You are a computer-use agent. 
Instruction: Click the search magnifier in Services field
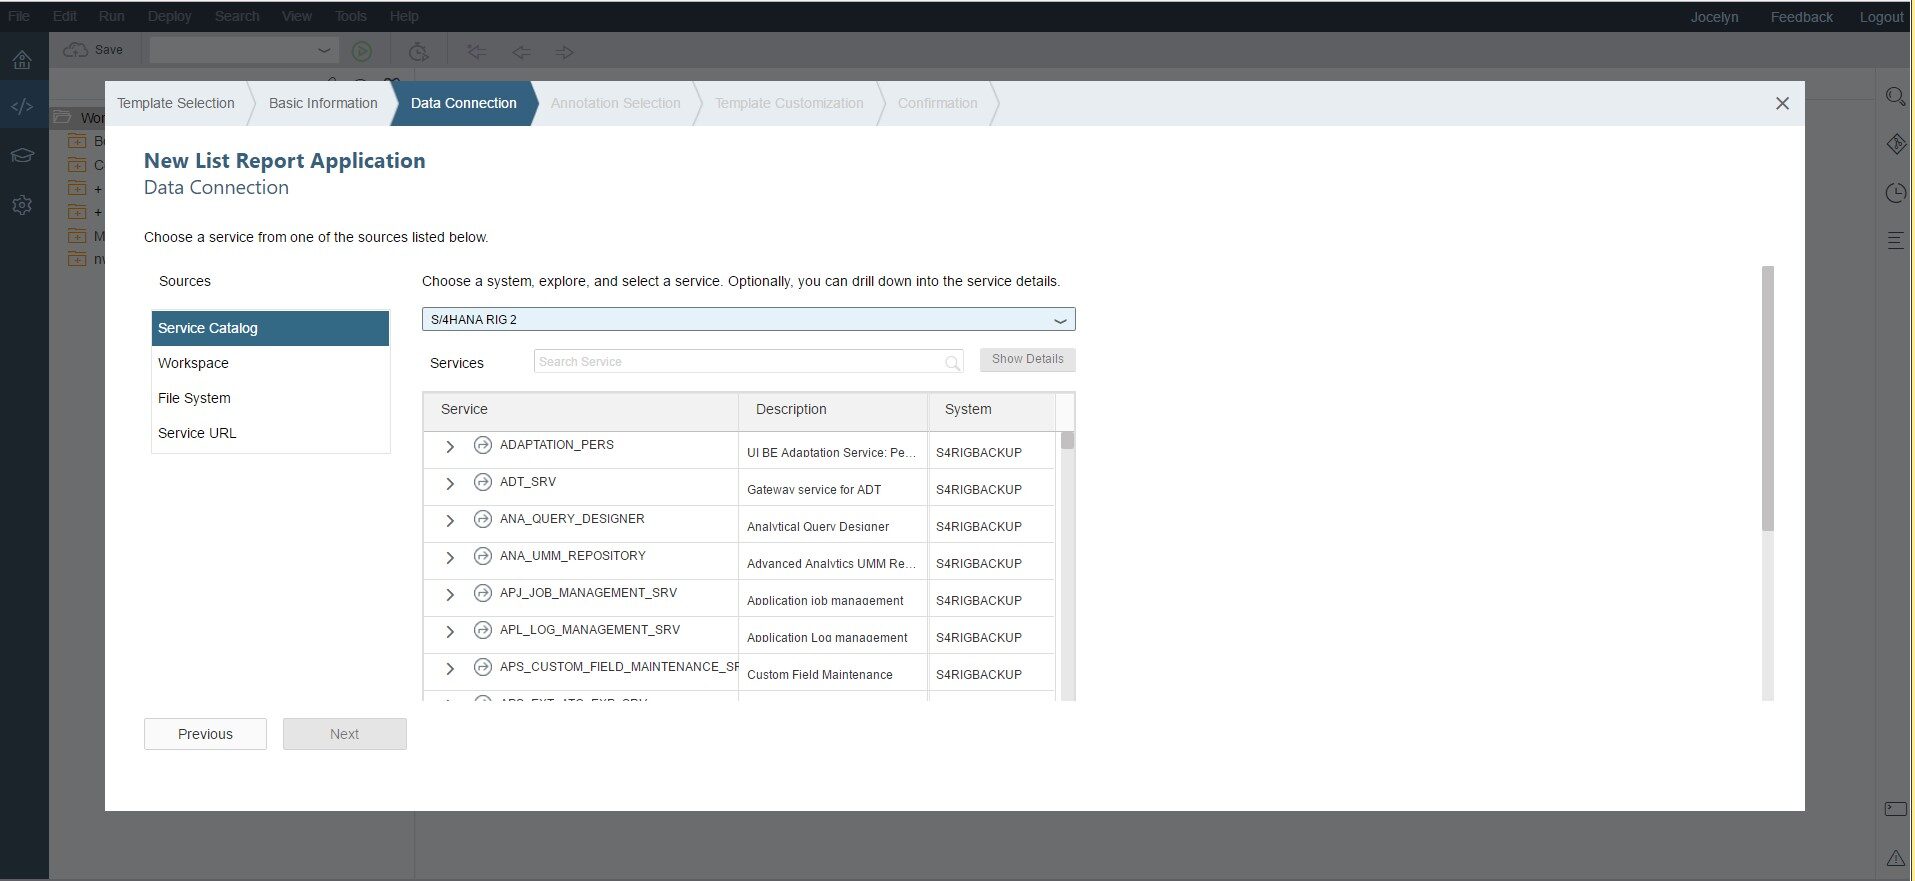click(x=952, y=363)
